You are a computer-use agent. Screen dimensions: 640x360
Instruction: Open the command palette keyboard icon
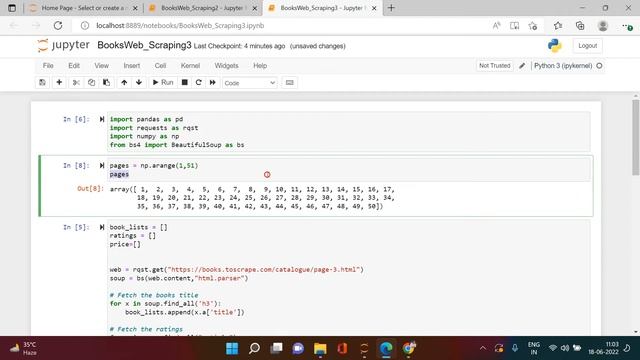(x=289, y=82)
